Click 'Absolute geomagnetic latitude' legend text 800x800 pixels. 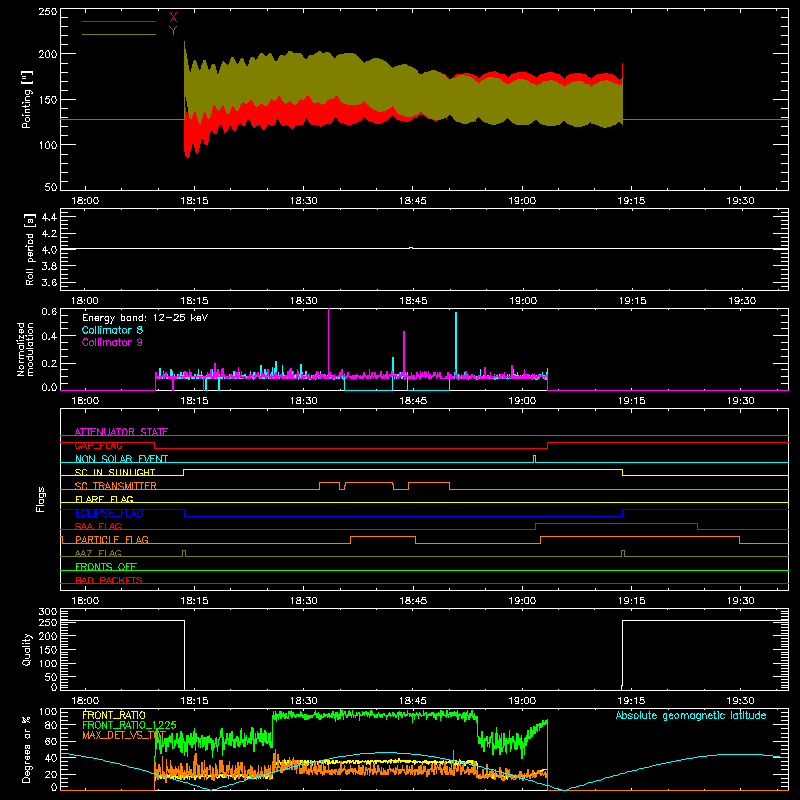click(x=691, y=715)
